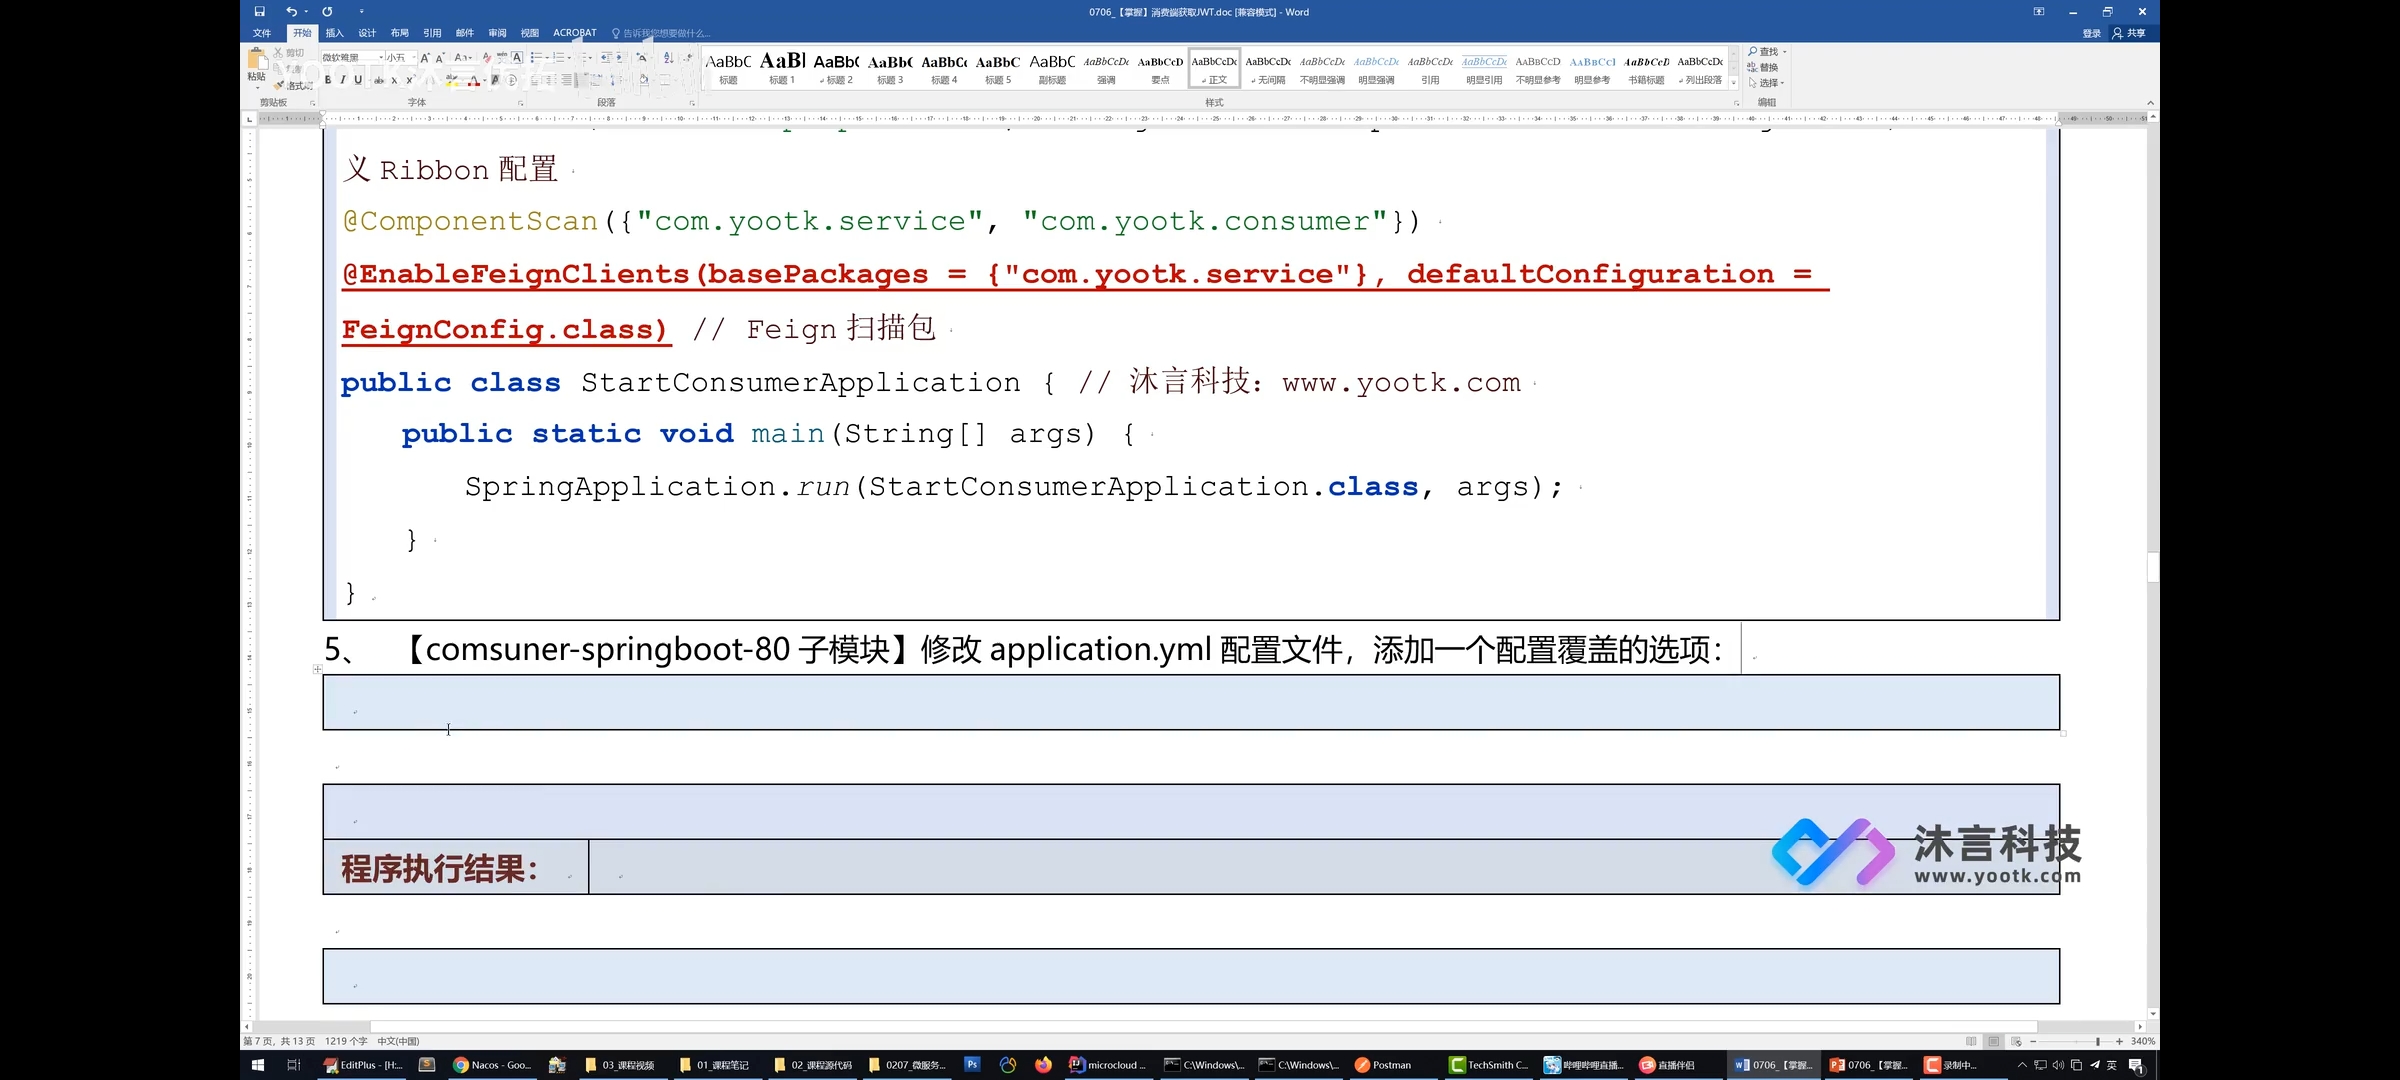Toggle Strikethrough formatting
The width and height of the screenshot is (2400, 1080).
[379, 80]
